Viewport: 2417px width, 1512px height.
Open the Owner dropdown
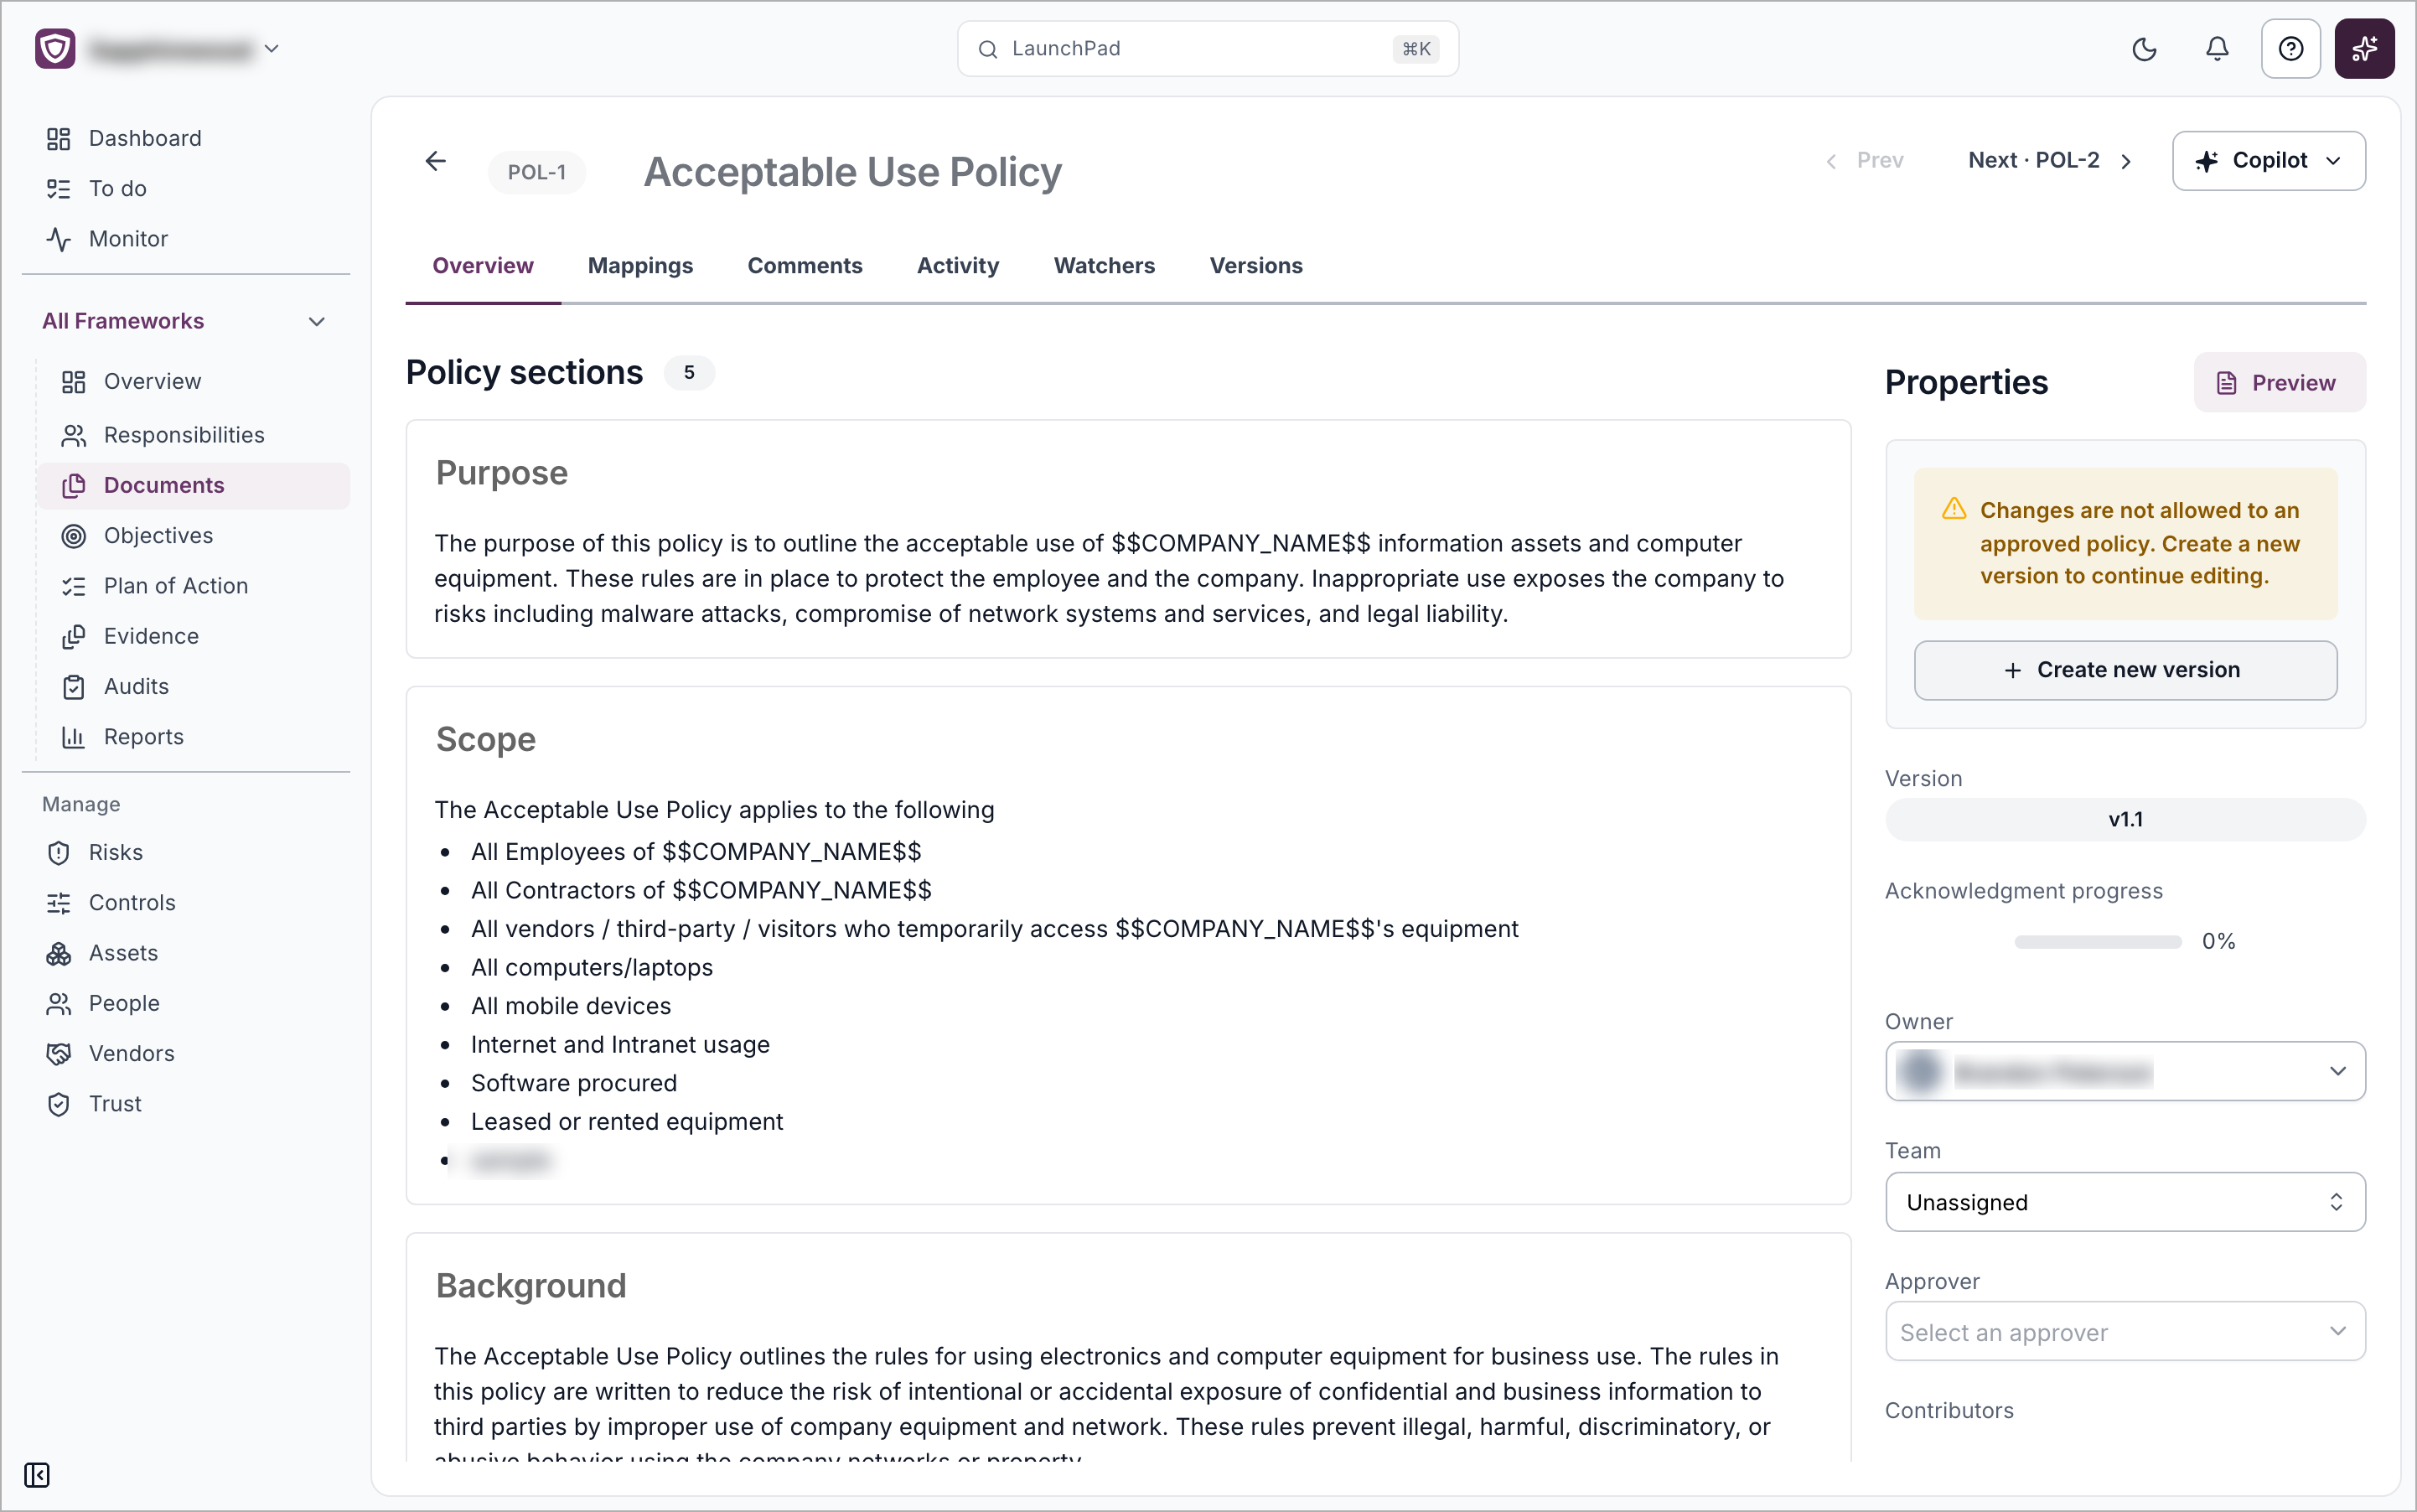click(2125, 1071)
